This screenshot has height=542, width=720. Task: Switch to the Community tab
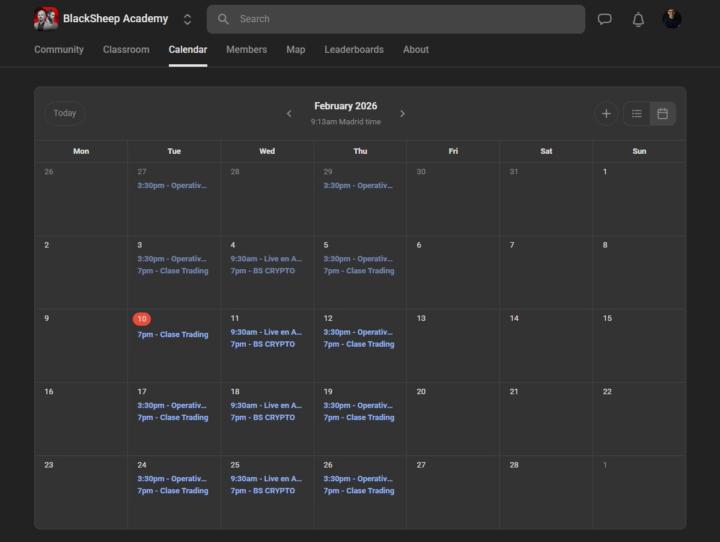point(59,50)
